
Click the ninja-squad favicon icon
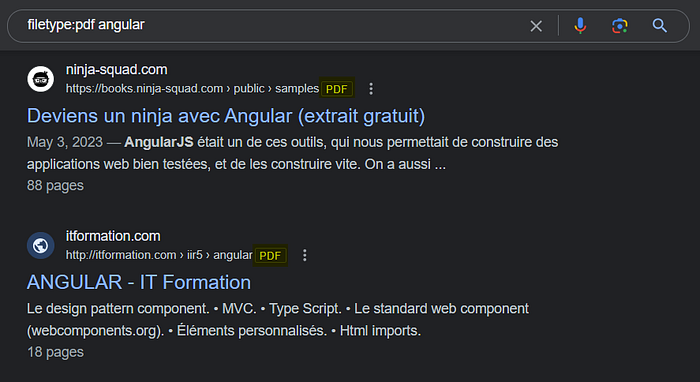pyautogui.click(x=41, y=79)
